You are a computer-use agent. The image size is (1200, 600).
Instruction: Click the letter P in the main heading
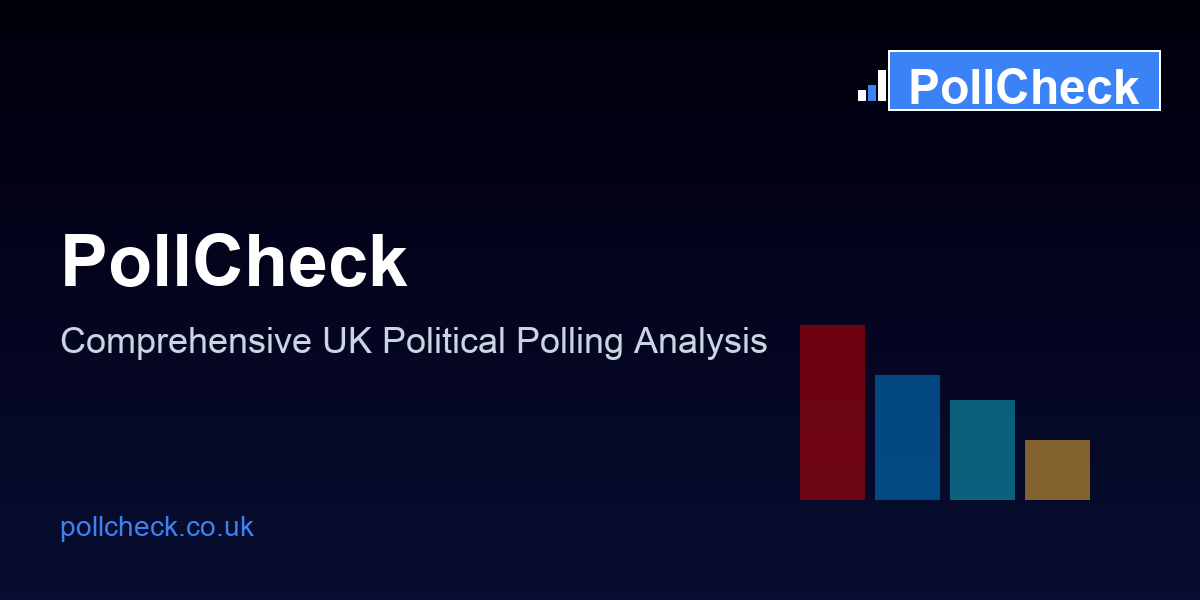[83, 262]
